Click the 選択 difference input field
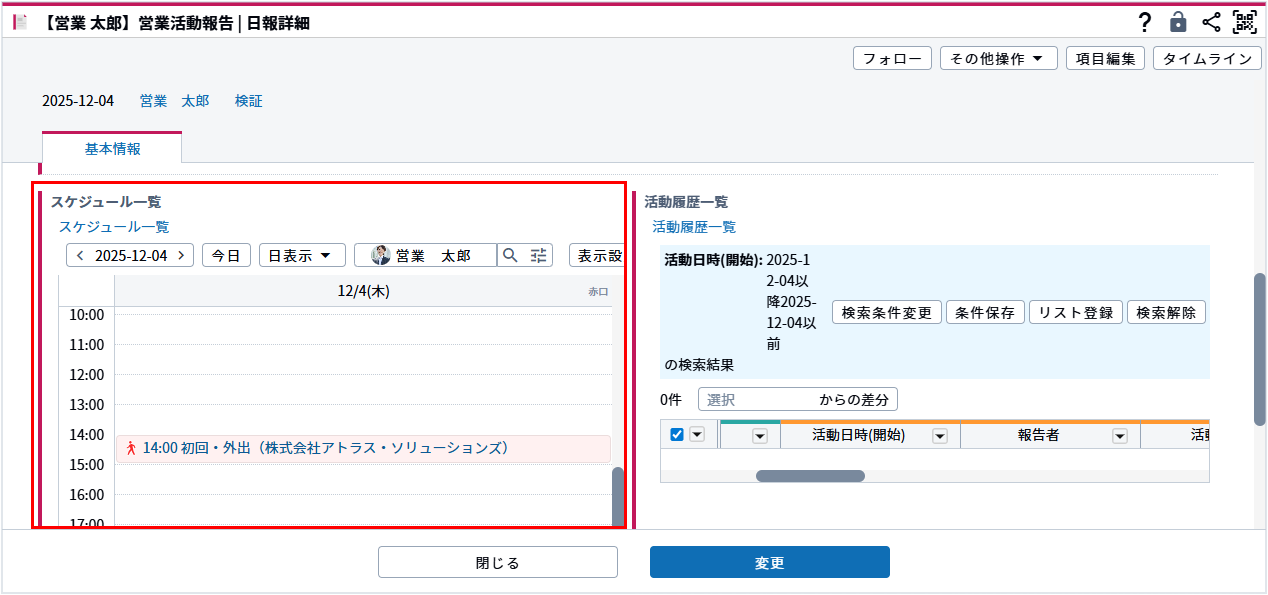Viewport: 1268px width, 595px height. point(755,400)
